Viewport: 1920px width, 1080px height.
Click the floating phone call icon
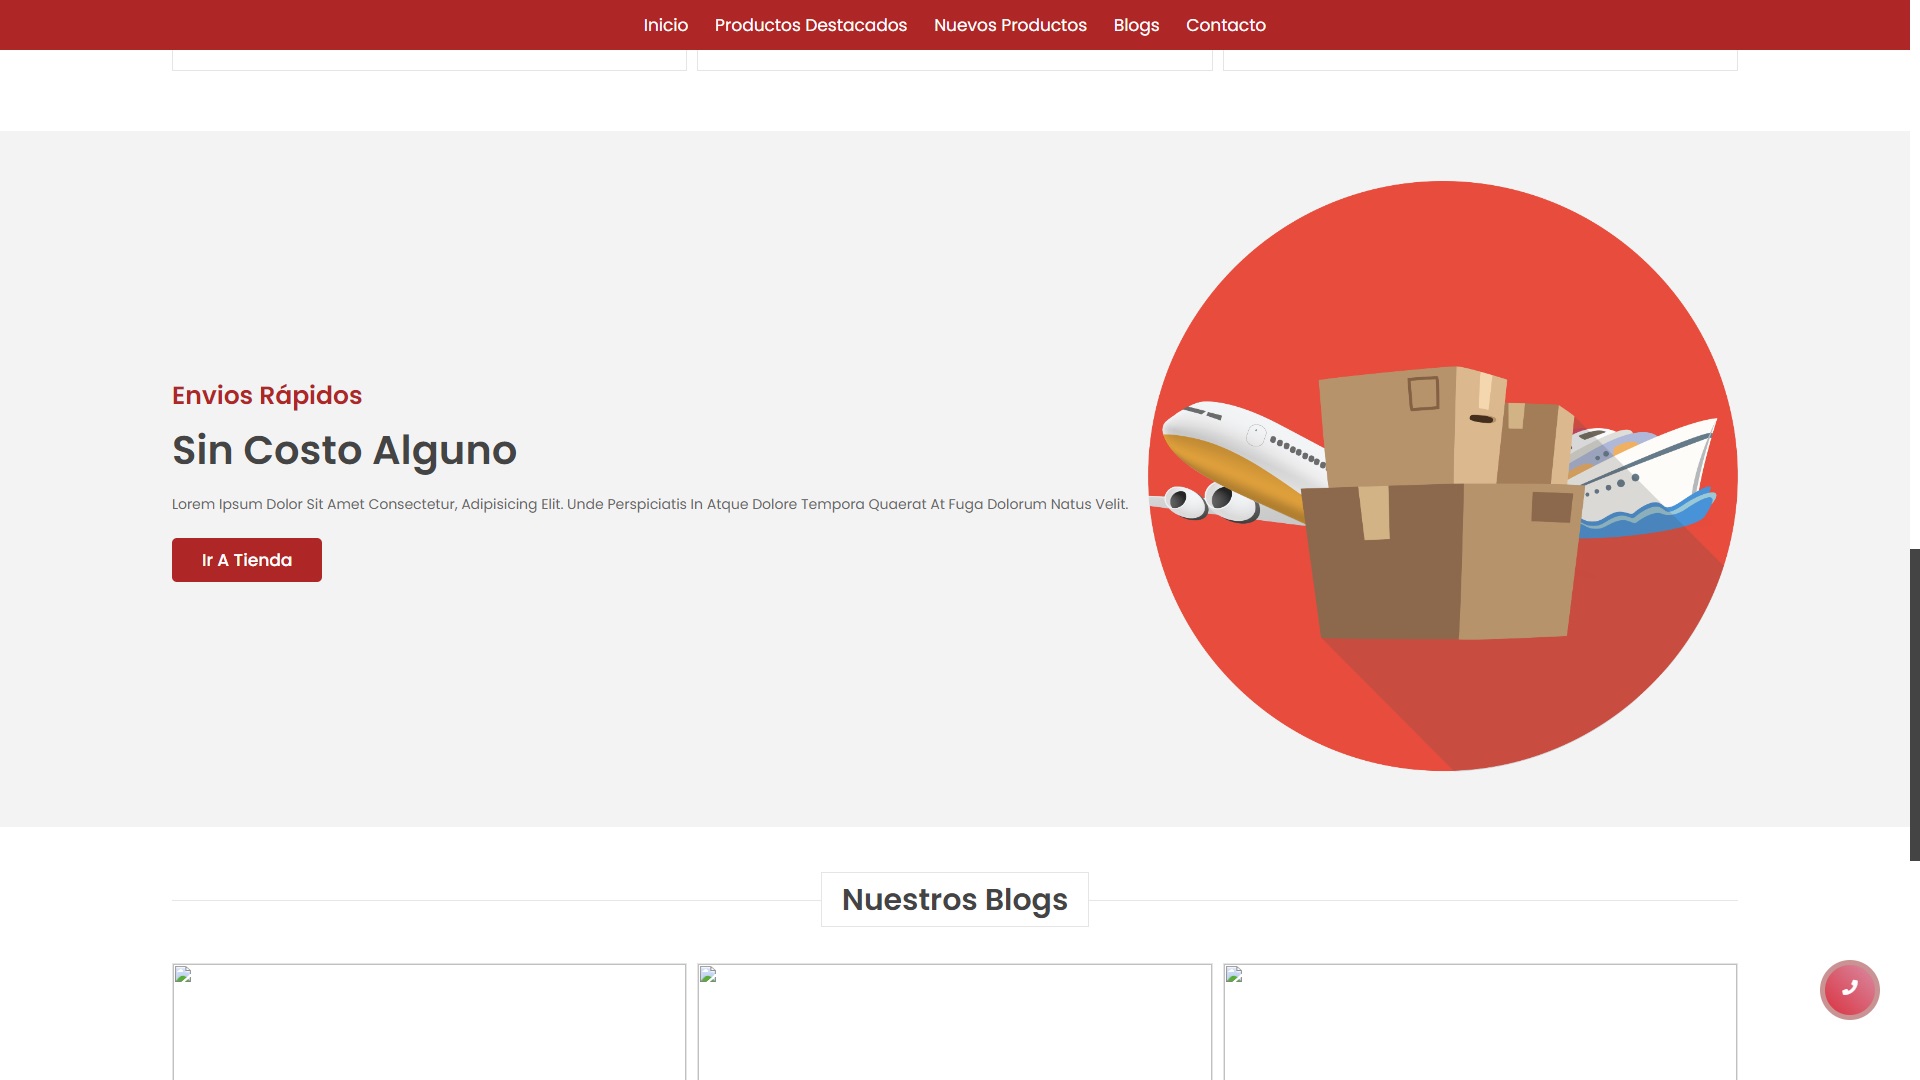pyautogui.click(x=1849, y=989)
